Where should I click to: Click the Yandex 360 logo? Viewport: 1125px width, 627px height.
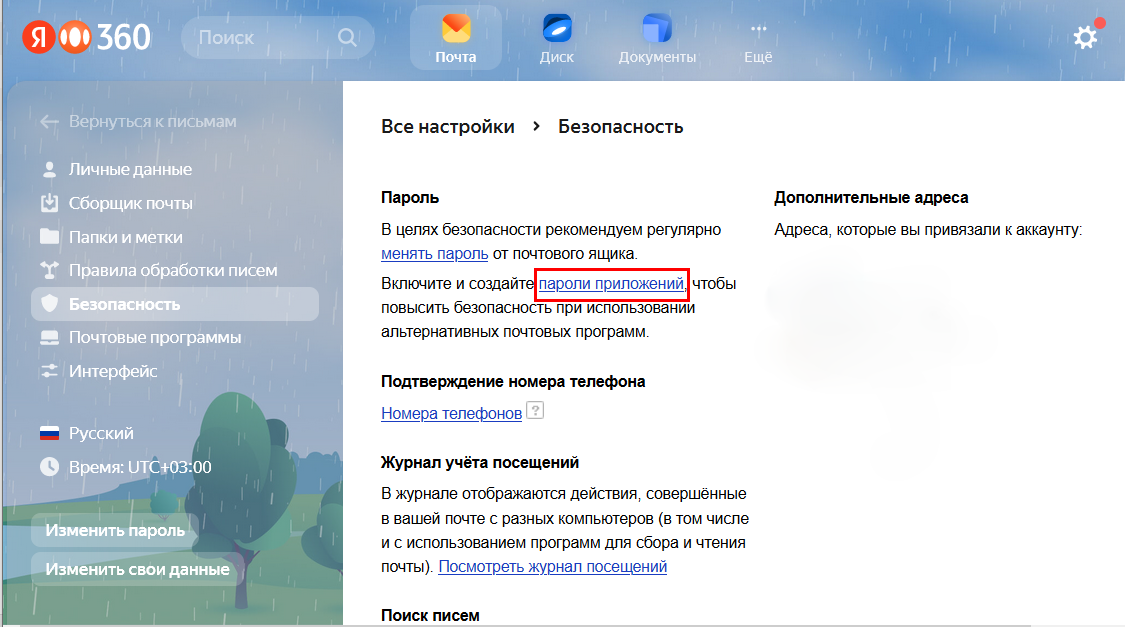[87, 38]
